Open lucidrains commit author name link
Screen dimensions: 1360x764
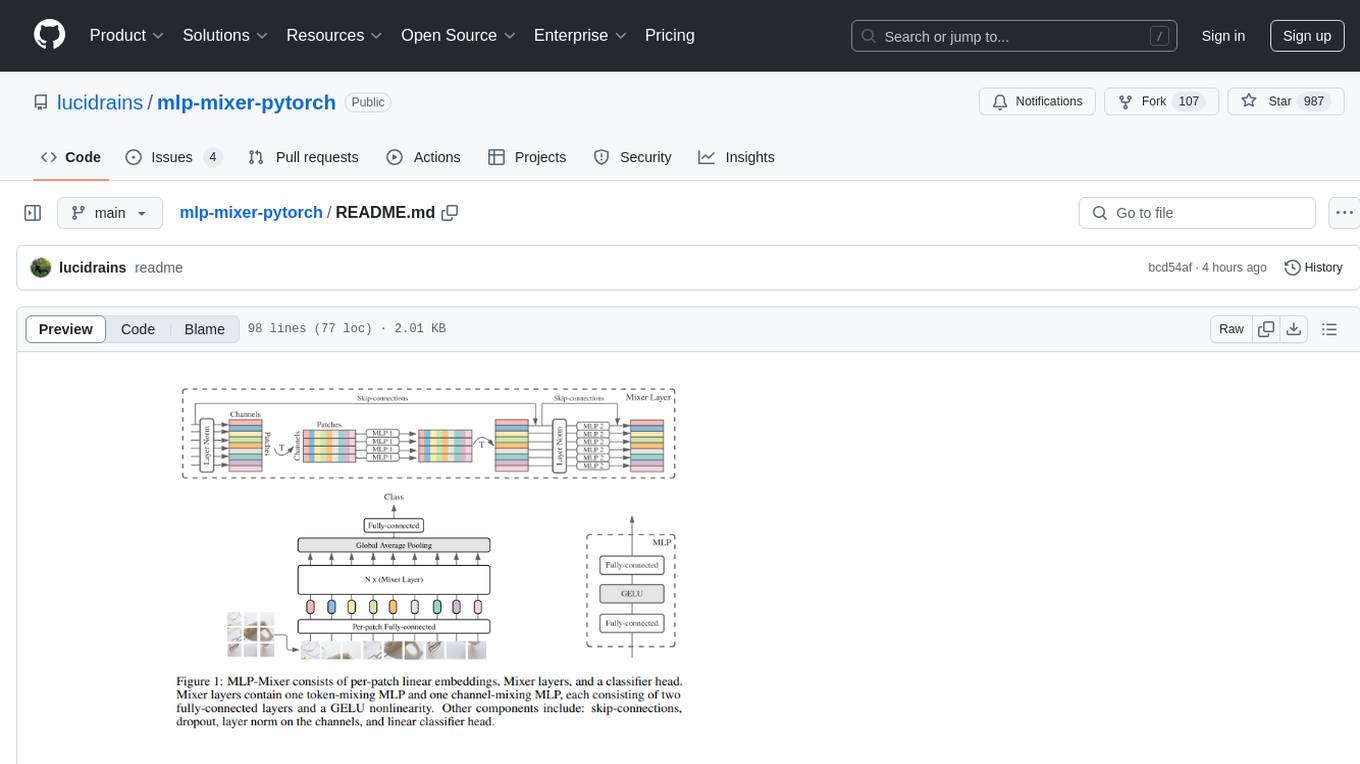[x=93, y=267]
